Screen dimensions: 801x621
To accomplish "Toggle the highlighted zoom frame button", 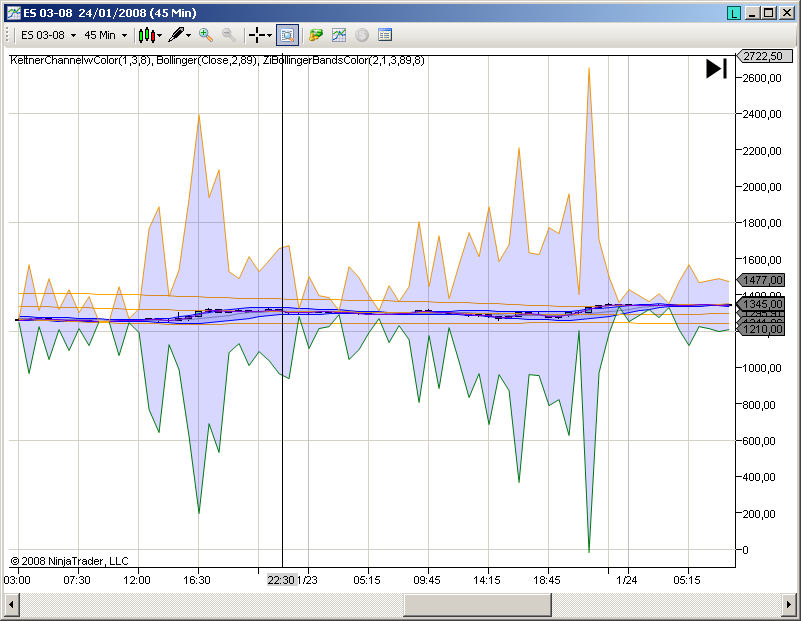I will point(287,35).
